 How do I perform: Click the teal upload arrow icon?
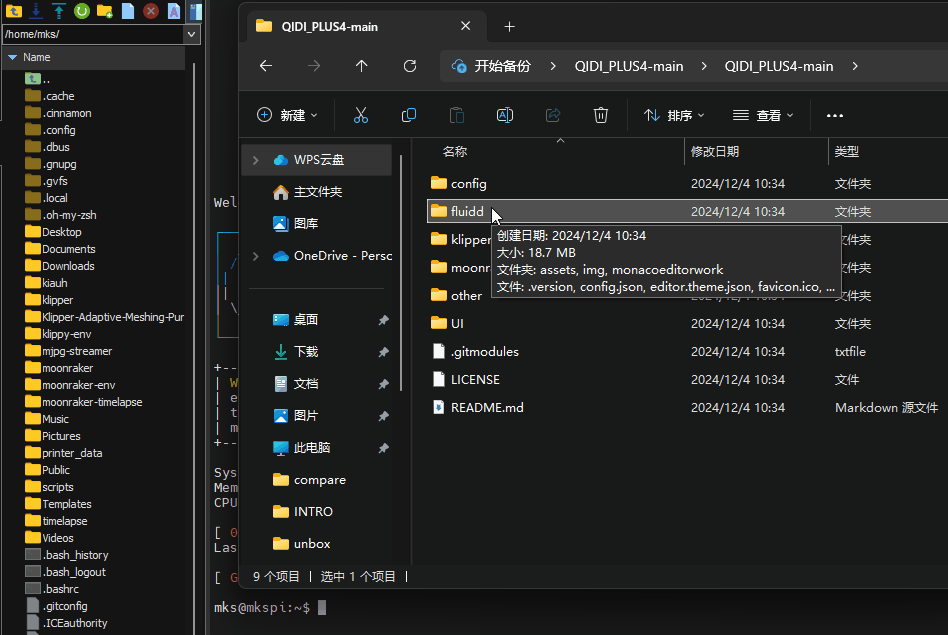(59, 11)
